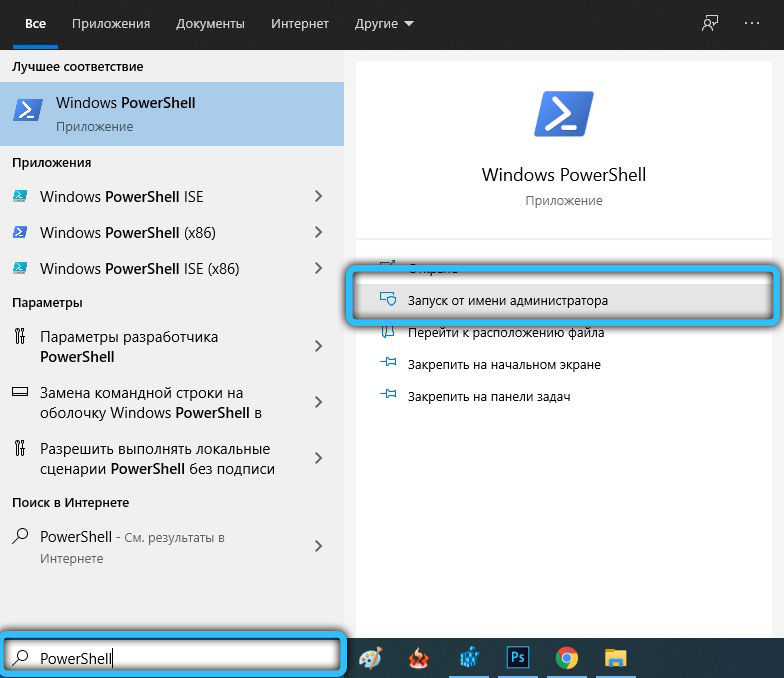Open Замена командной строки setting
The width and height of the screenshot is (784, 678).
(x=172, y=402)
